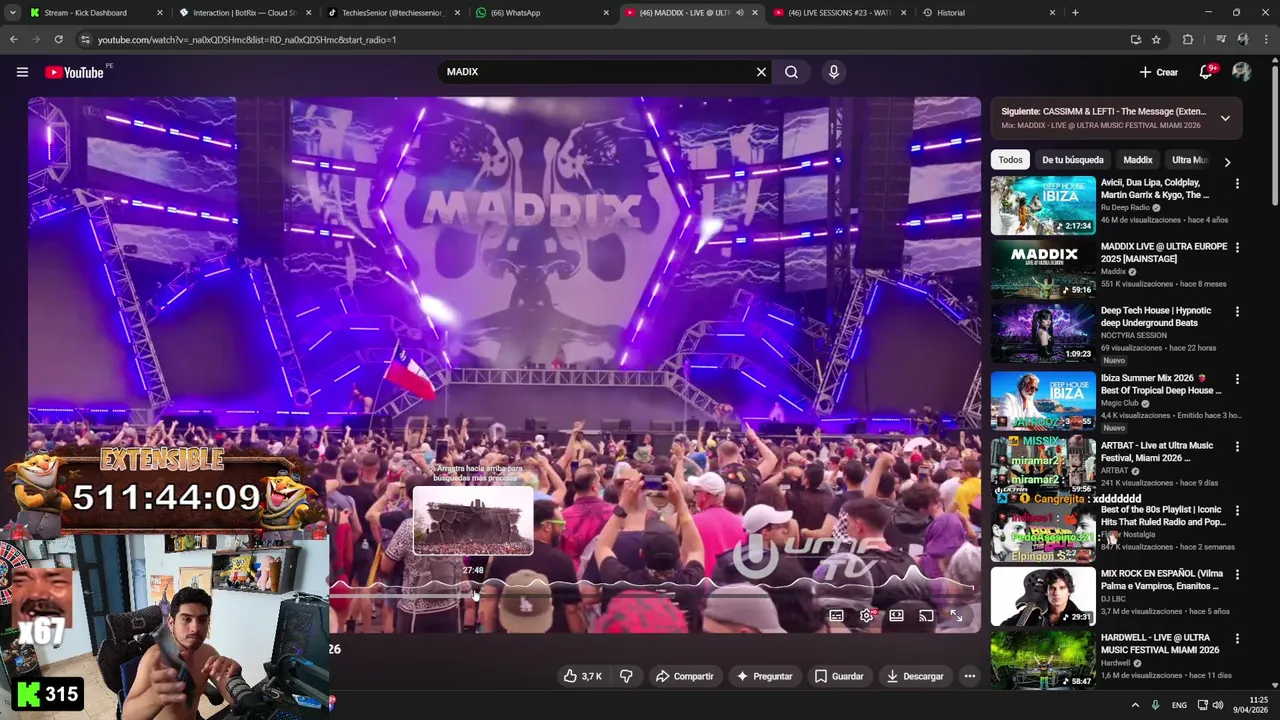Cast video with the player's Cast icon
The image size is (1280, 720).
pyautogui.click(x=926, y=616)
